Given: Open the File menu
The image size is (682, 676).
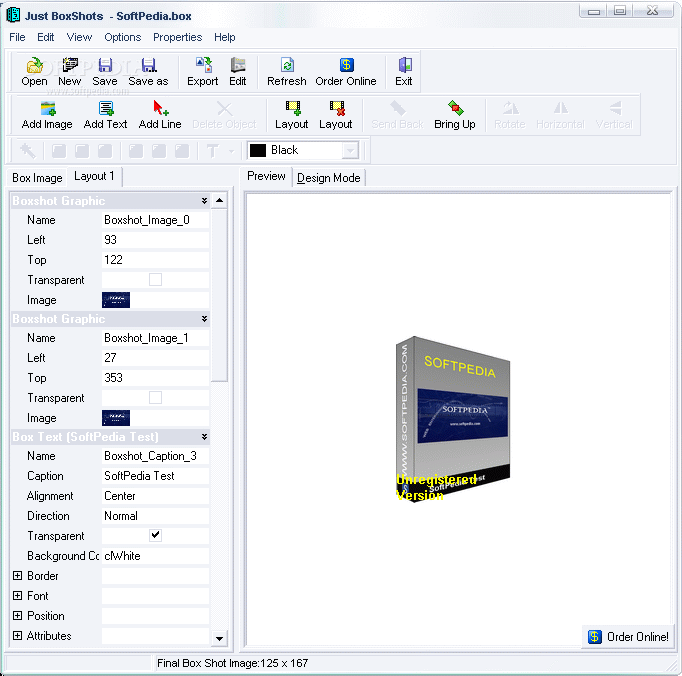Looking at the screenshot, I should coord(17,37).
